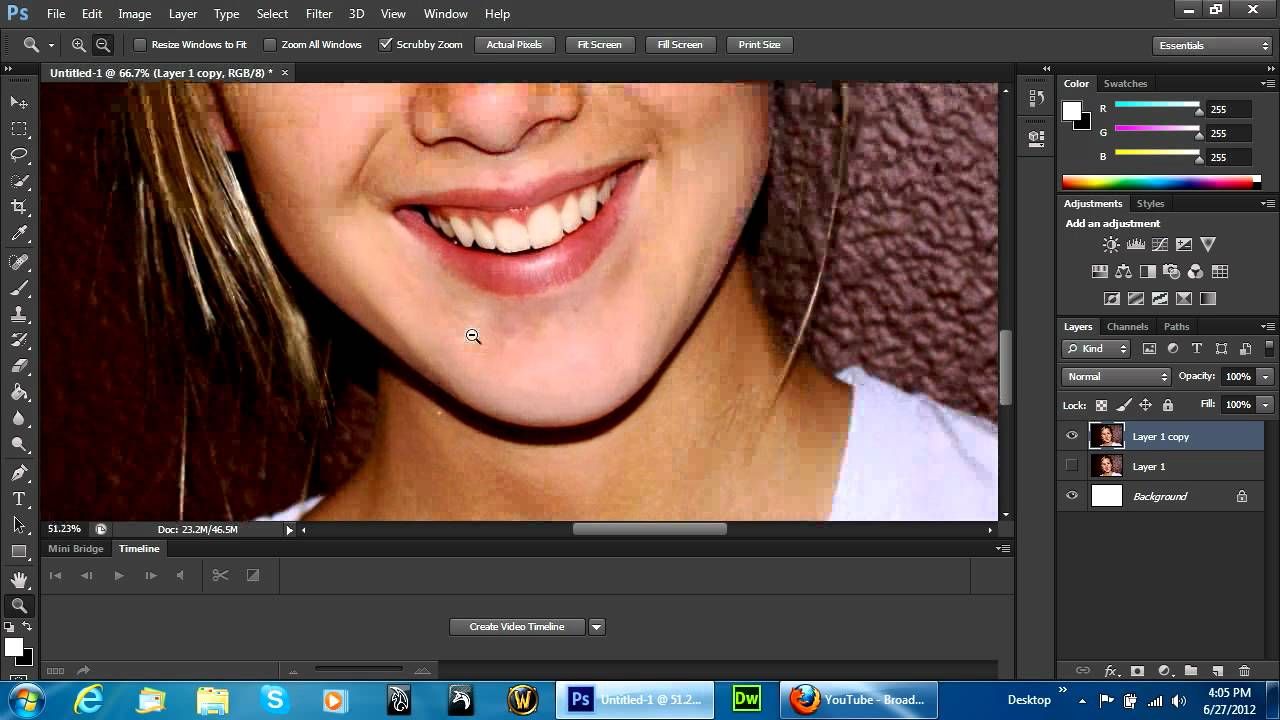Uncheck the Scrubby Zoom option
1280x720 pixels.
click(386, 45)
